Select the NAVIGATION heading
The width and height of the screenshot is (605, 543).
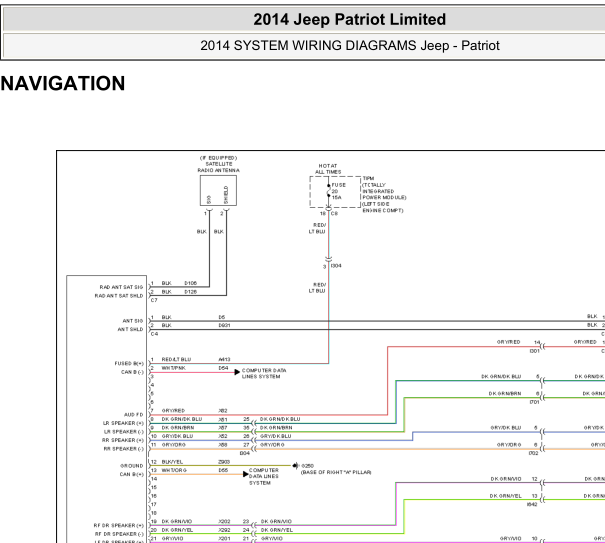pyautogui.click(x=63, y=83)
